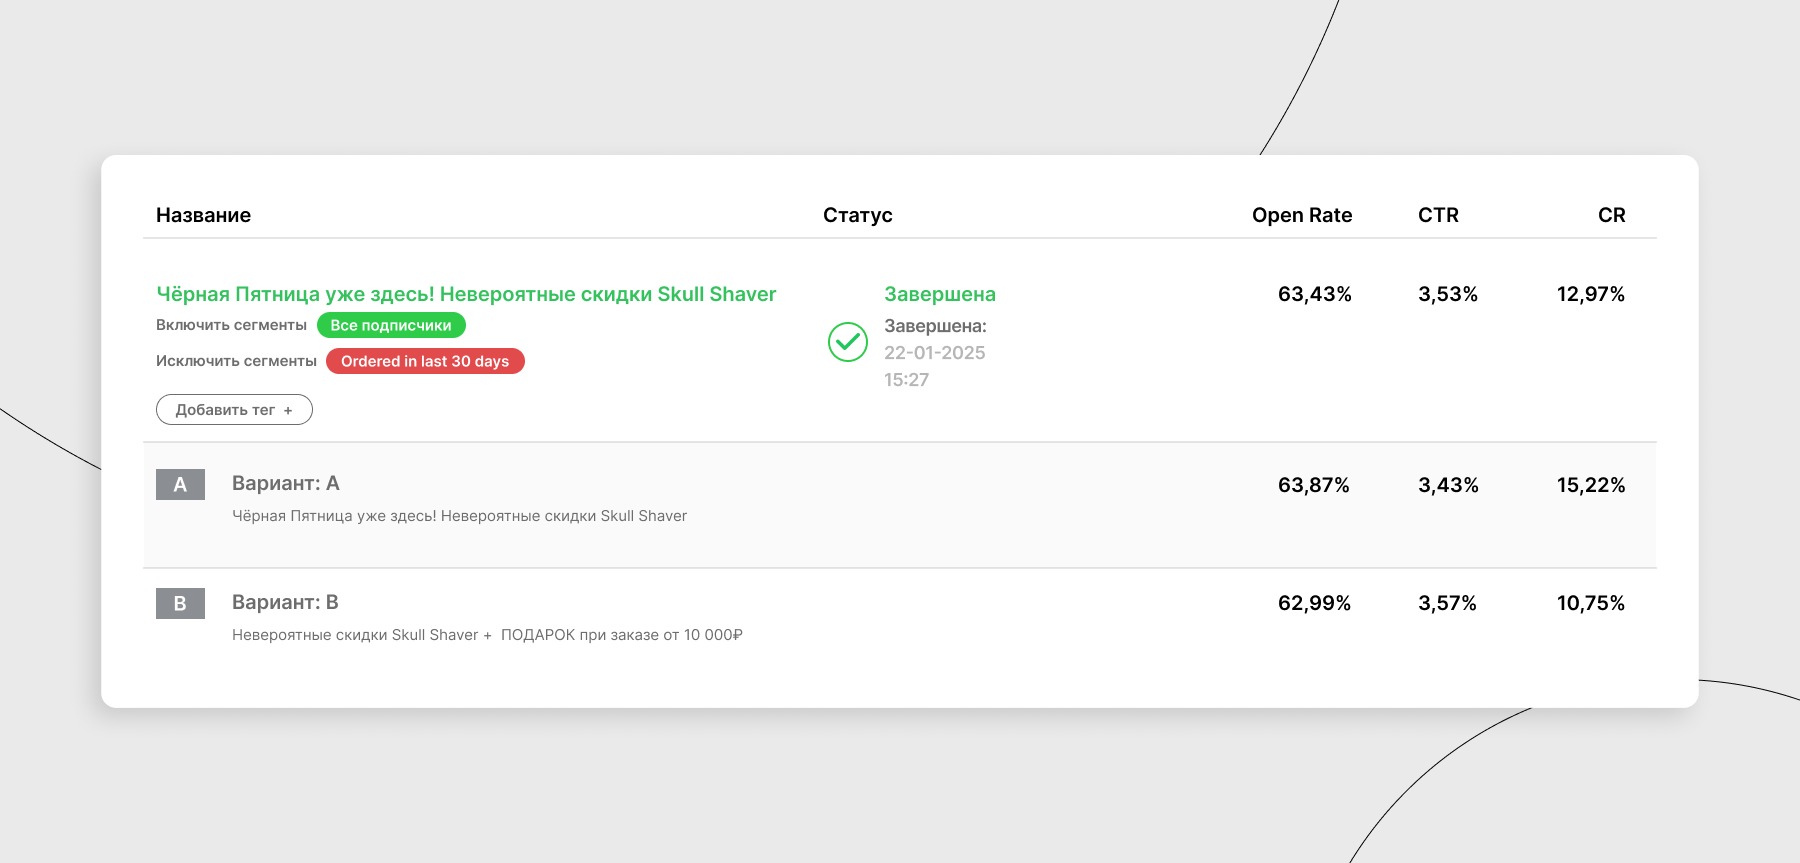The image size is (1800, 863).
Task: Select the Ordered in last 30 days tag
Action: click(425, 361)
